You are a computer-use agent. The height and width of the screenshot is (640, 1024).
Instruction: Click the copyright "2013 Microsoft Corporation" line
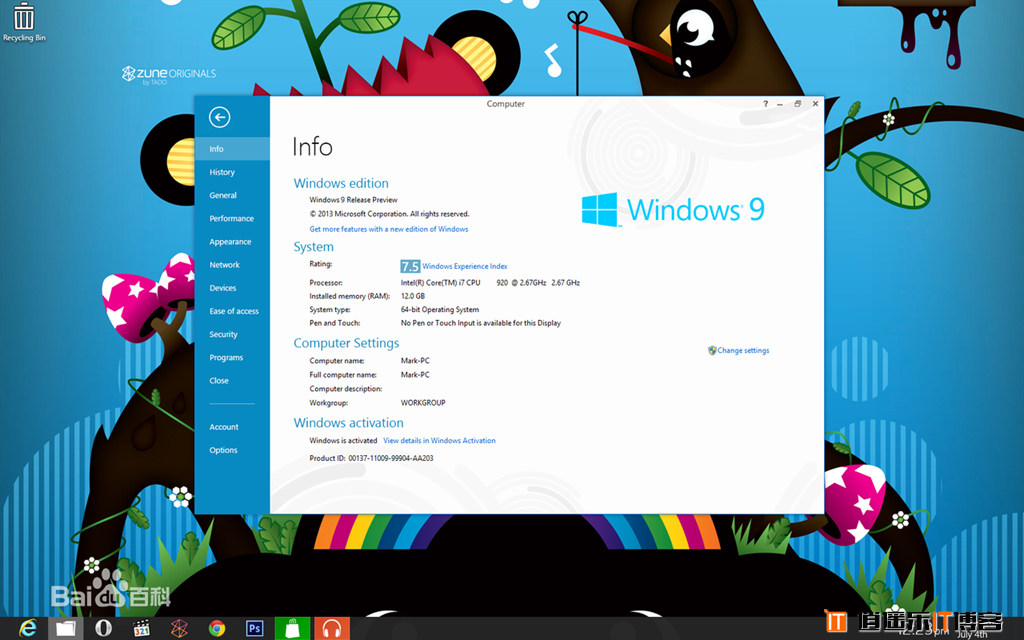[389, 214]
